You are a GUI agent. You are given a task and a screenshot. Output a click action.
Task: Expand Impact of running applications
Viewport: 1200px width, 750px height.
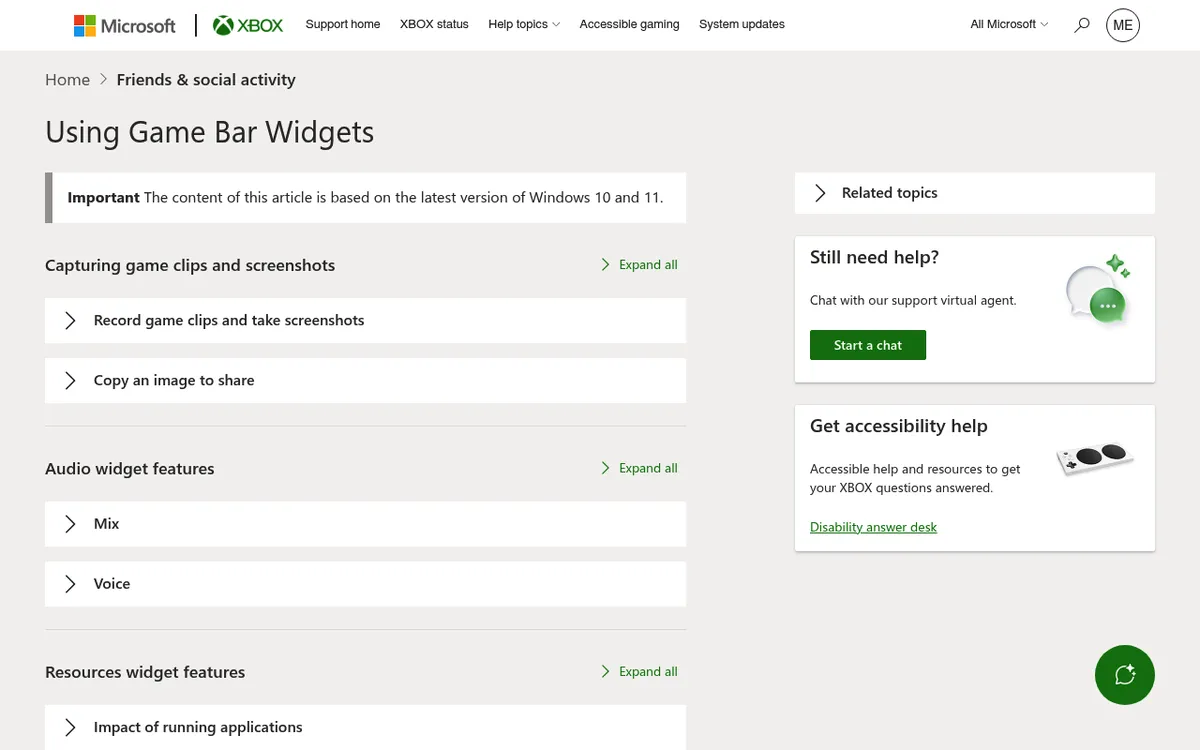365,727
